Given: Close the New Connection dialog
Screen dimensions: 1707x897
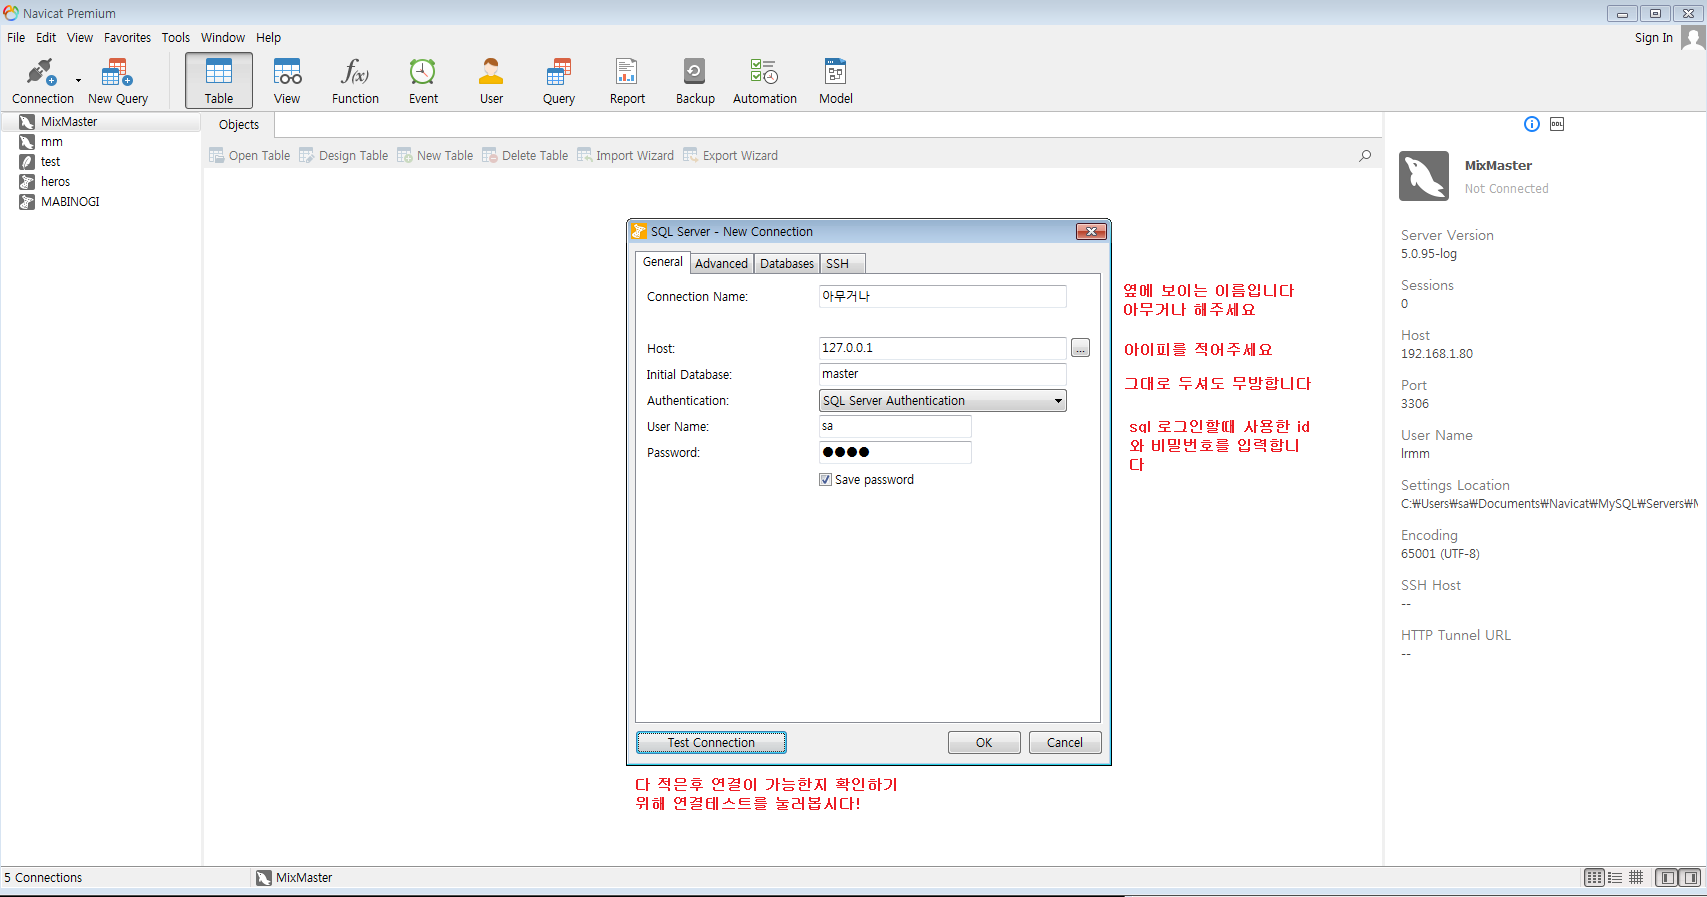Looking at the screenshot, I should point(1091,231).
